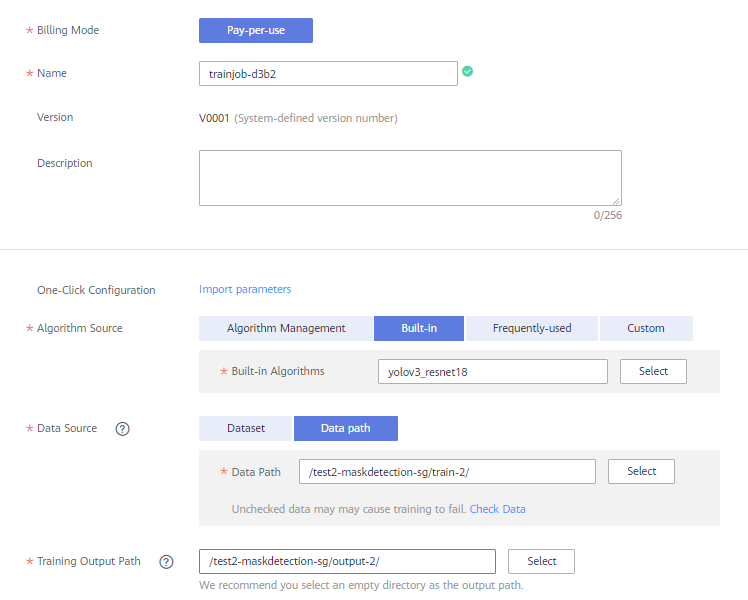Switch to the Frequently-used algorithm tab
748x600 pixels.
pos(532,328)
